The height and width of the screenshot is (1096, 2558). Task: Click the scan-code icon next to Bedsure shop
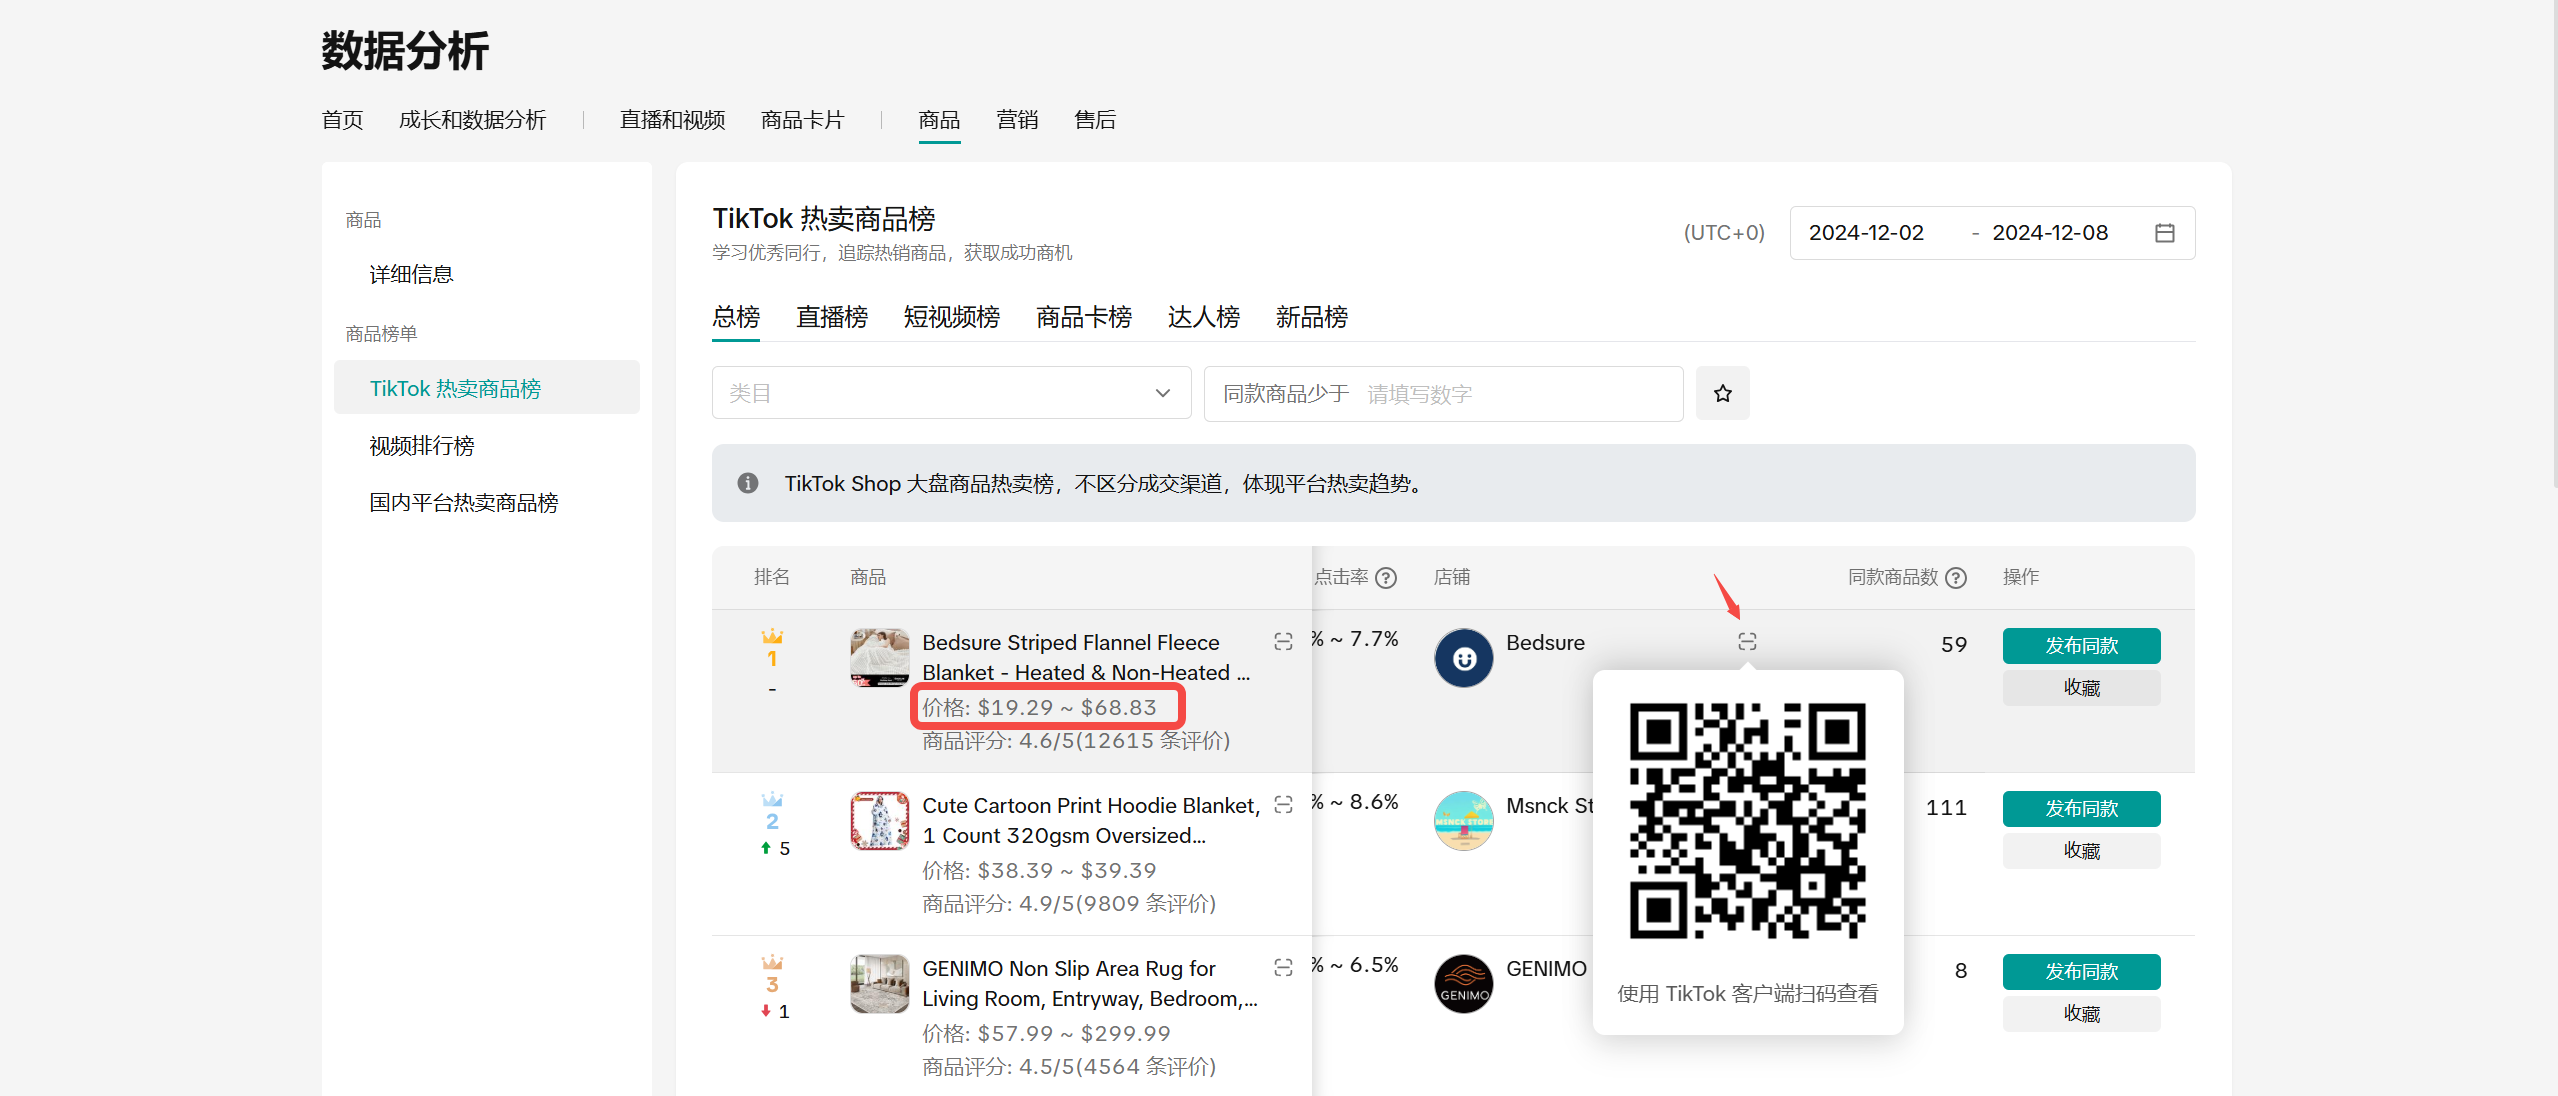[1746, 642]
